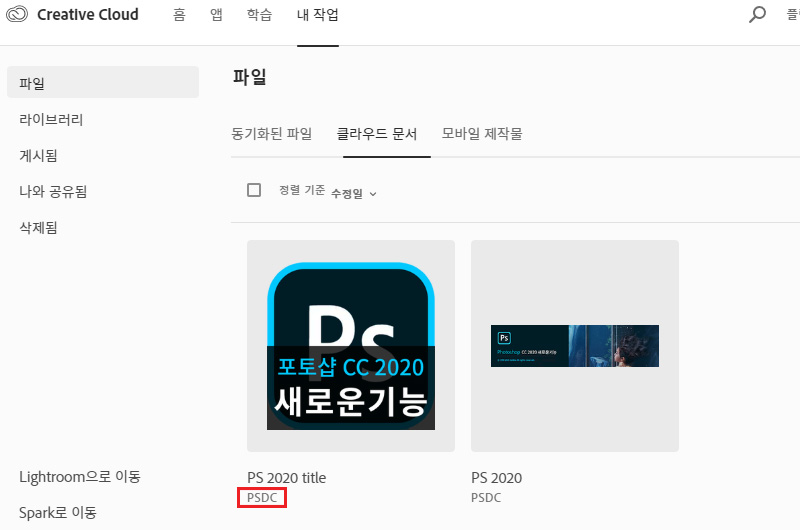Open 나와 공유됨 in the sidebar

(53, 192)
